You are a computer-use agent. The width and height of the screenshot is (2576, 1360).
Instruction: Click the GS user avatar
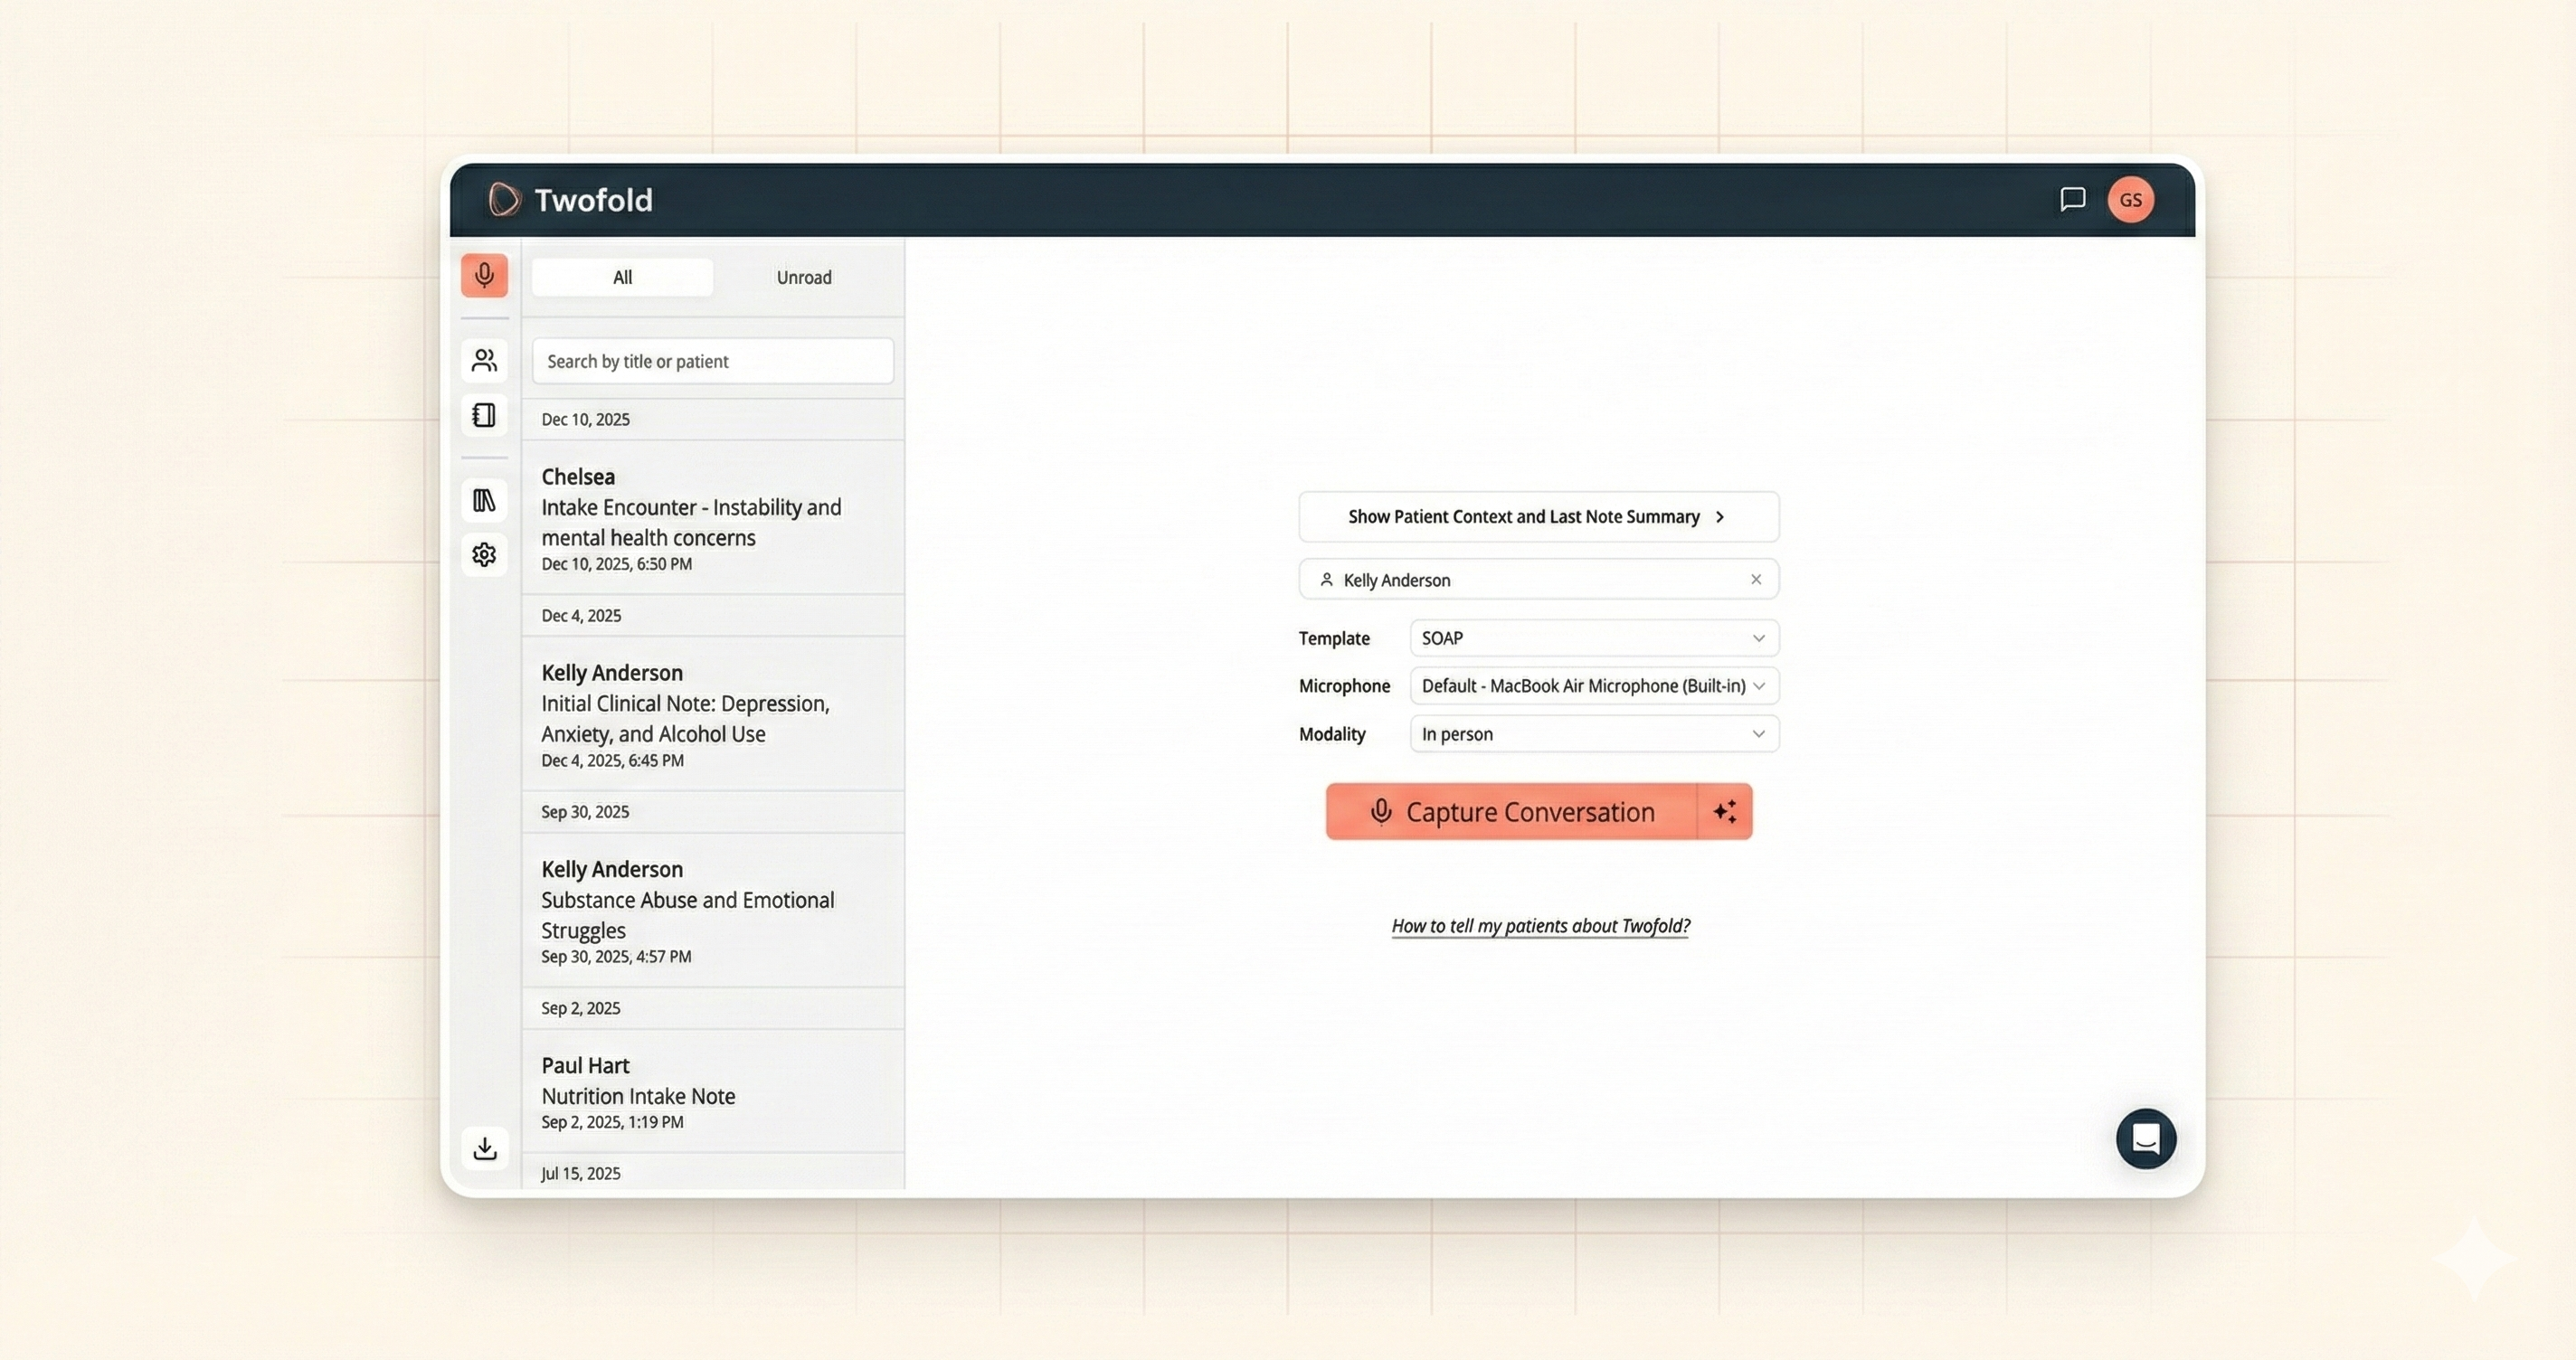pos(2130,200)
